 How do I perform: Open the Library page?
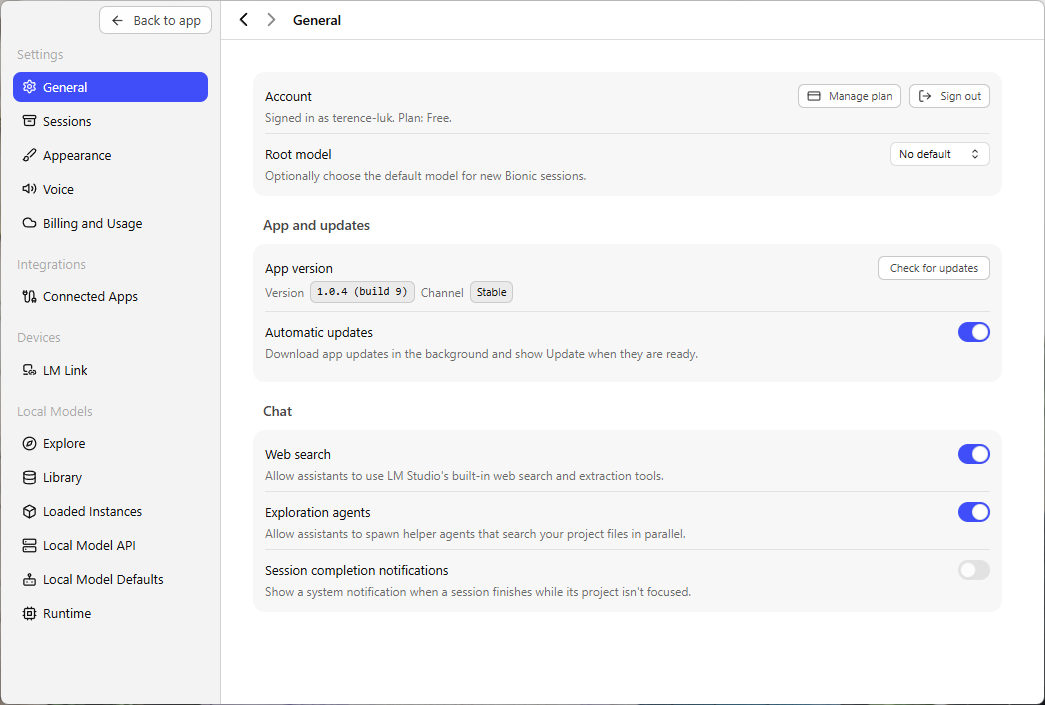[111, 478]
